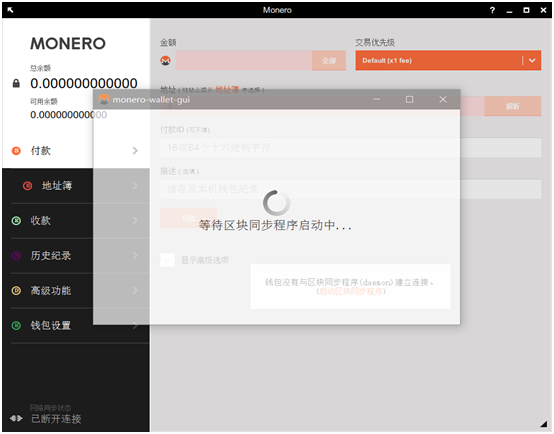The height and width of the screenshot is (434, 554).
Task: Toggle the 显示高级选项 checkbox
Action: [167, 260]
